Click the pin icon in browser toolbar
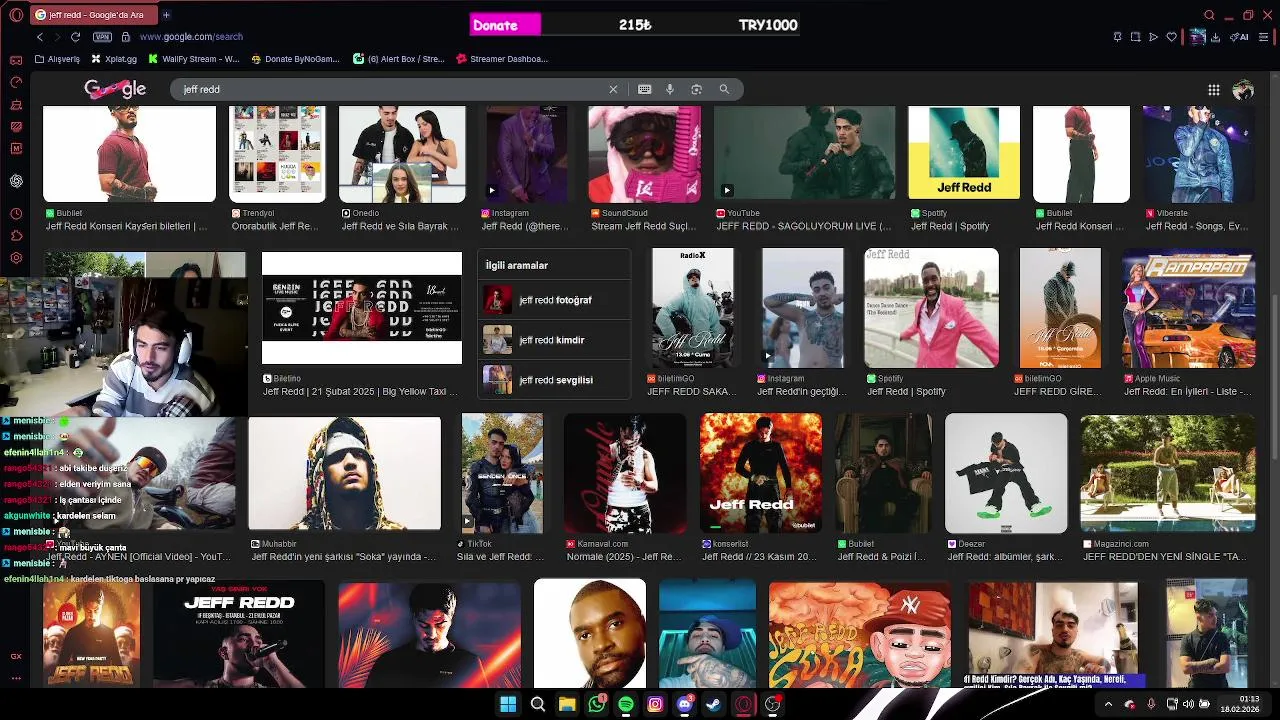Screen dimensions: 1280x720 coord(1117,37)
